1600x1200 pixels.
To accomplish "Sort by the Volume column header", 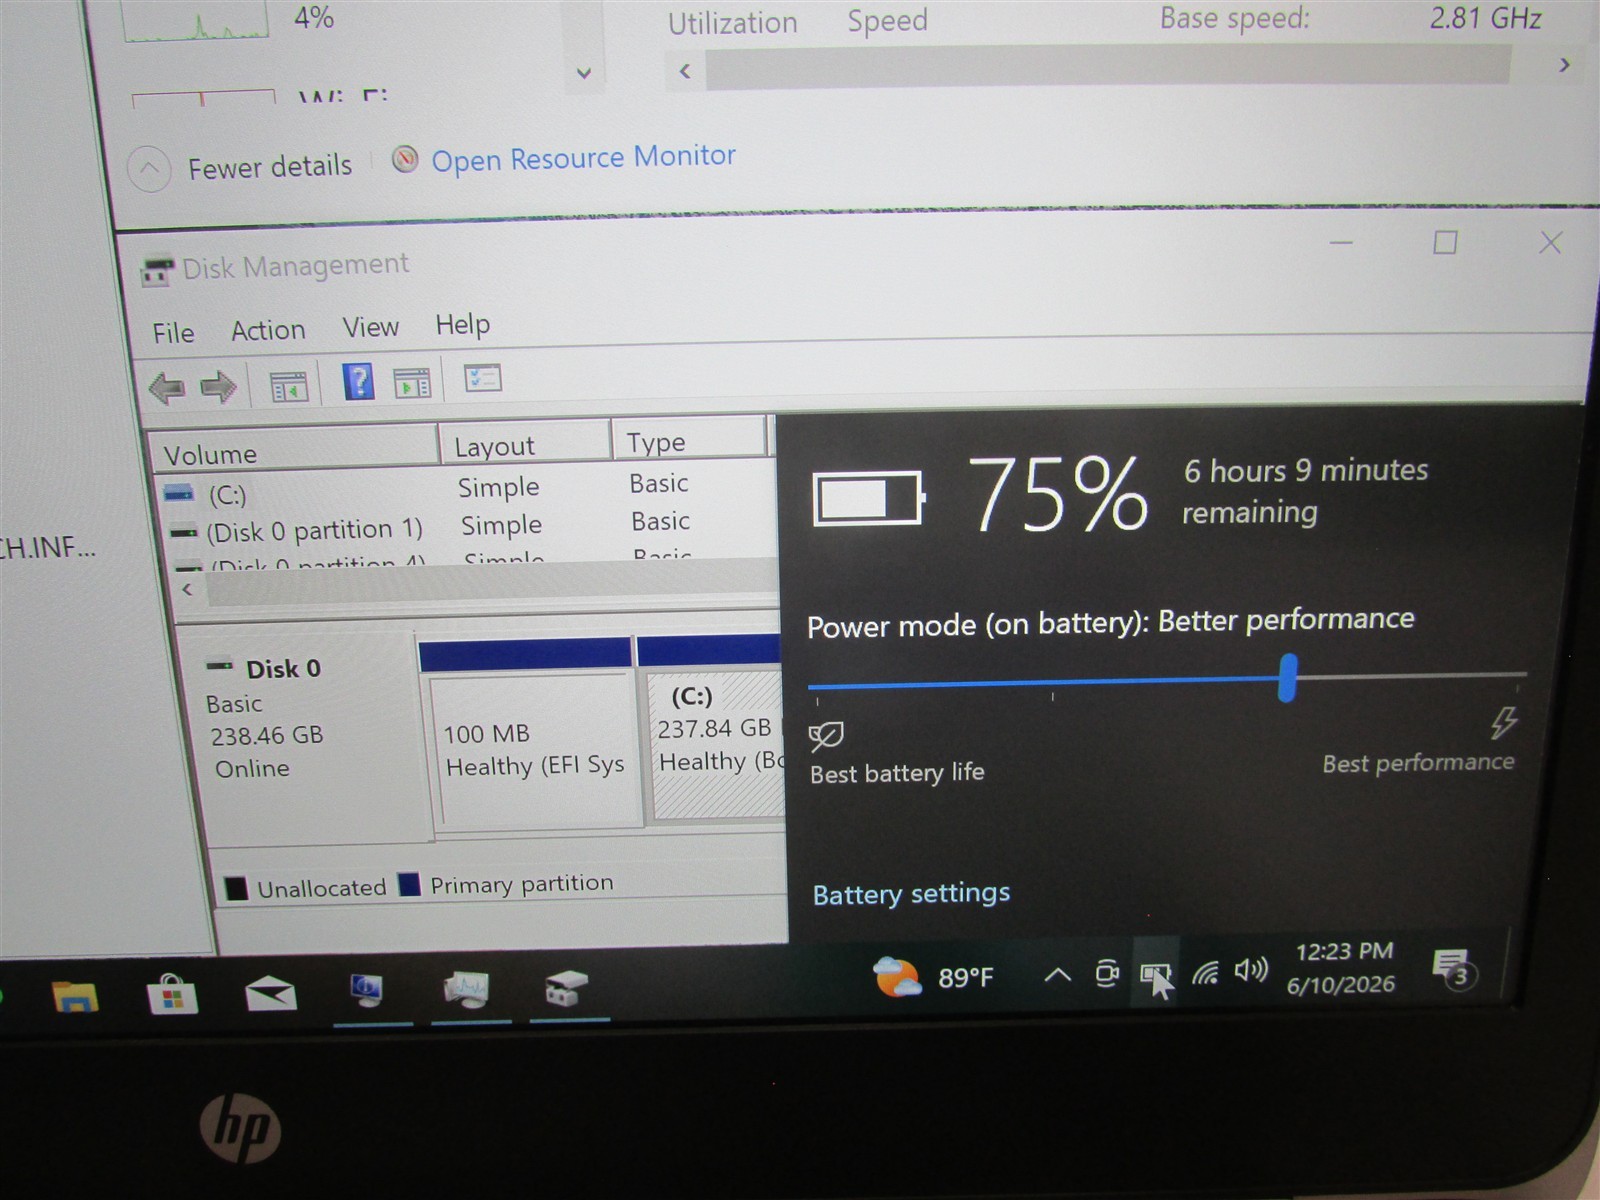I will (x=294, y=448).
